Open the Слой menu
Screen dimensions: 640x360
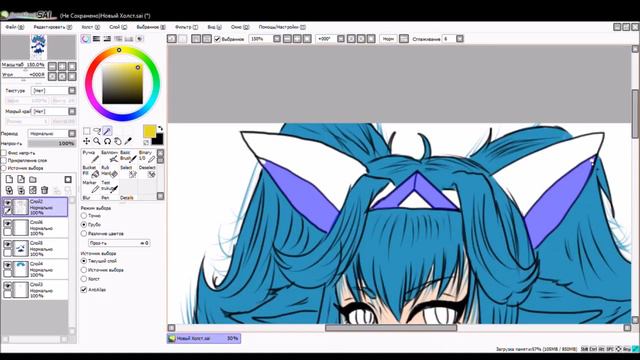(118, 27)
